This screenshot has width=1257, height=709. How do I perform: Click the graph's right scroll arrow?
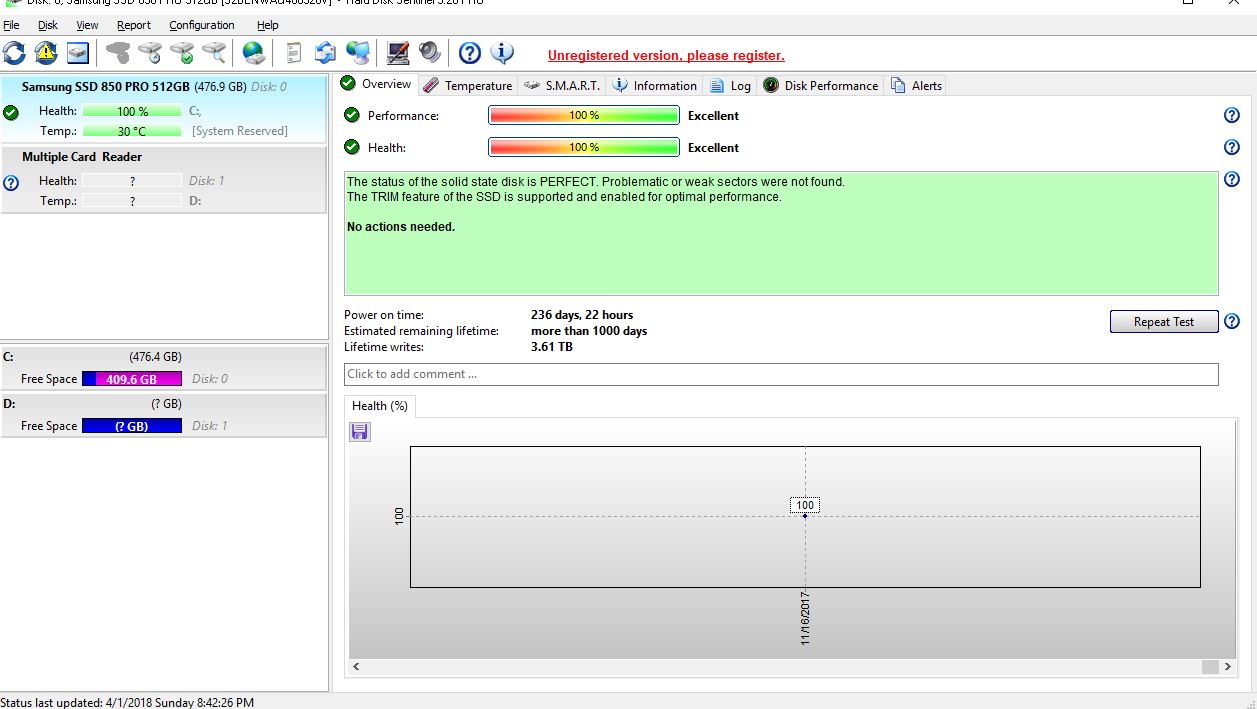tap(1228, 667)
